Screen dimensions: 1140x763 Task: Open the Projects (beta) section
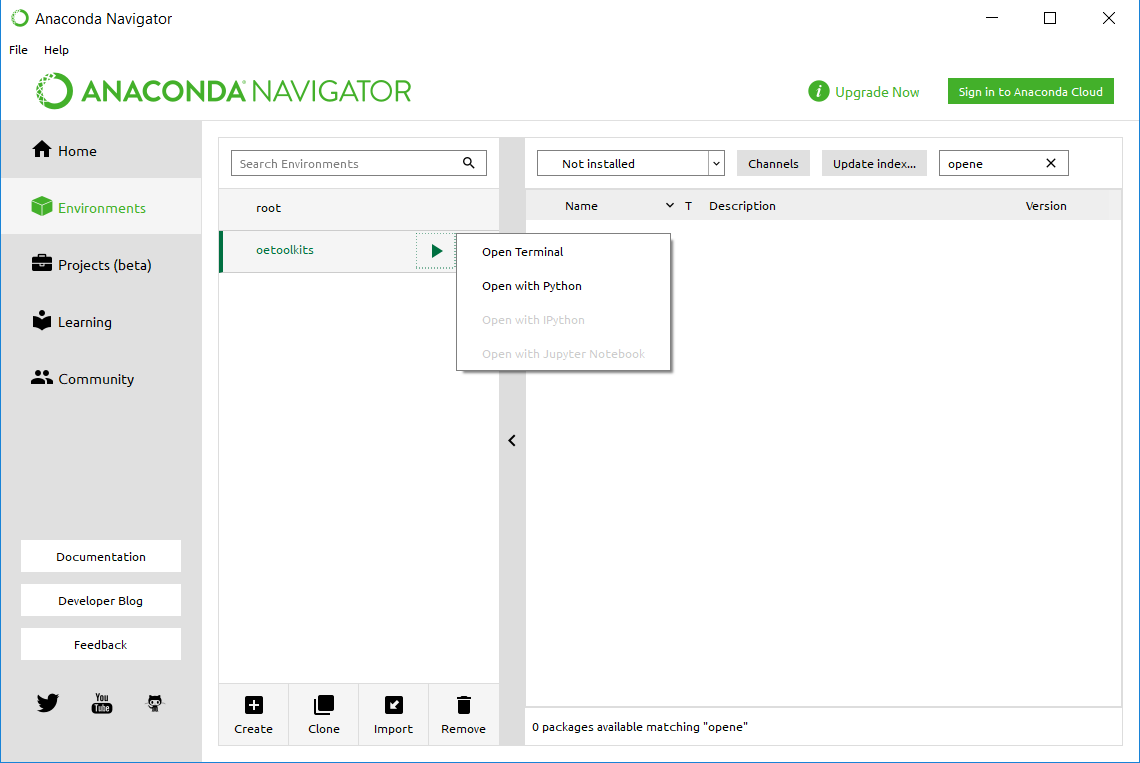click(x=101, y=265)
